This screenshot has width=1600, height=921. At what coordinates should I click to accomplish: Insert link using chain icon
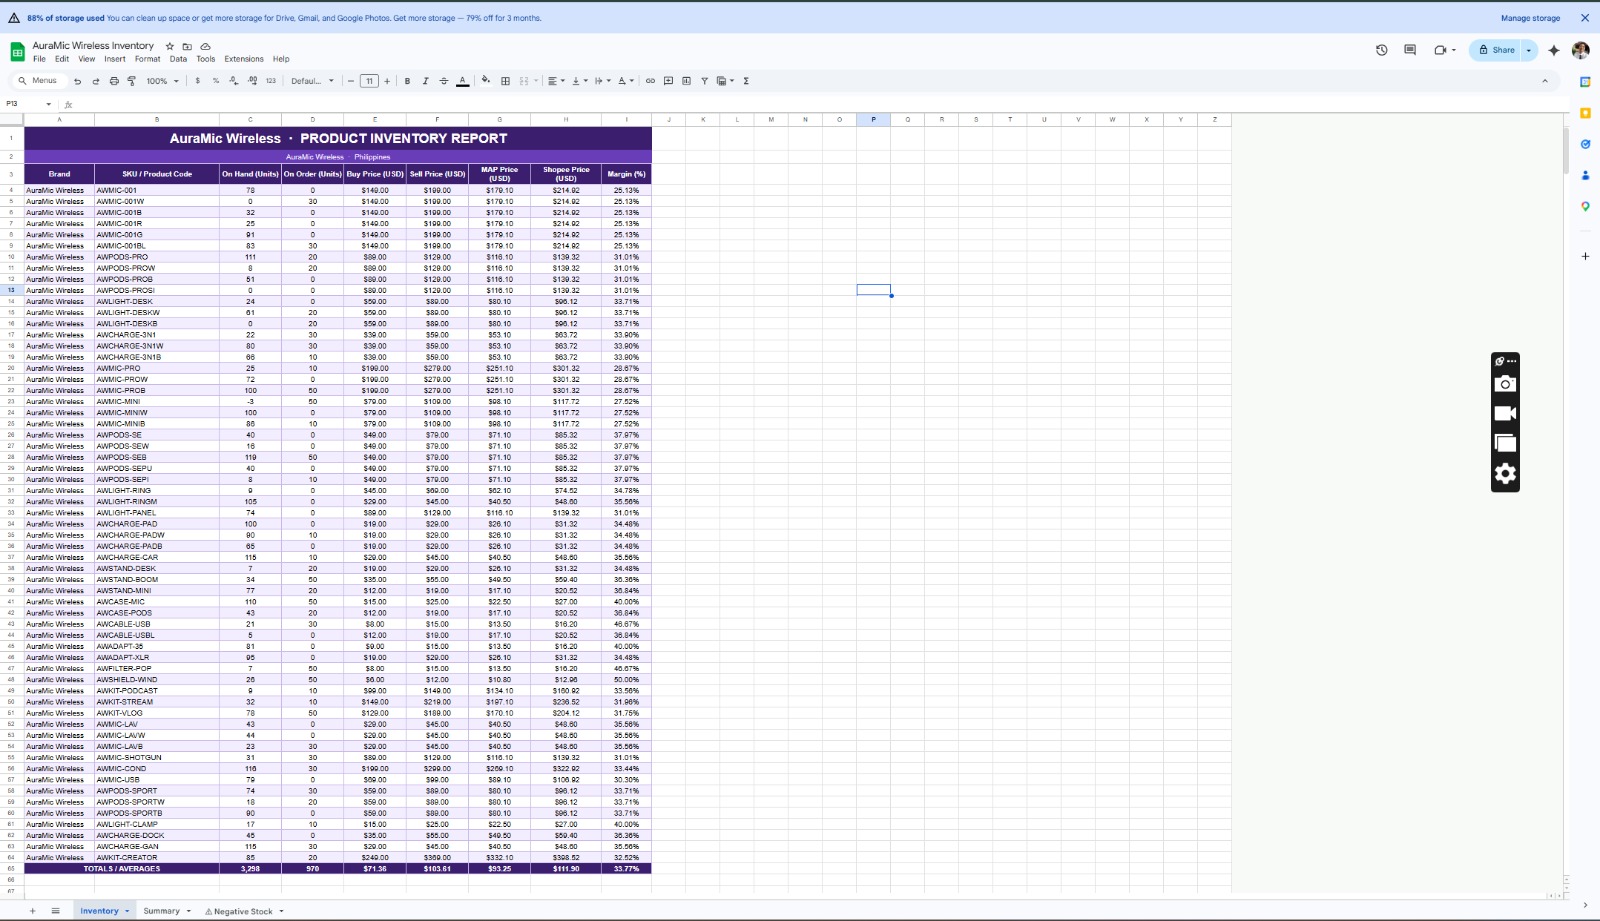650,81
